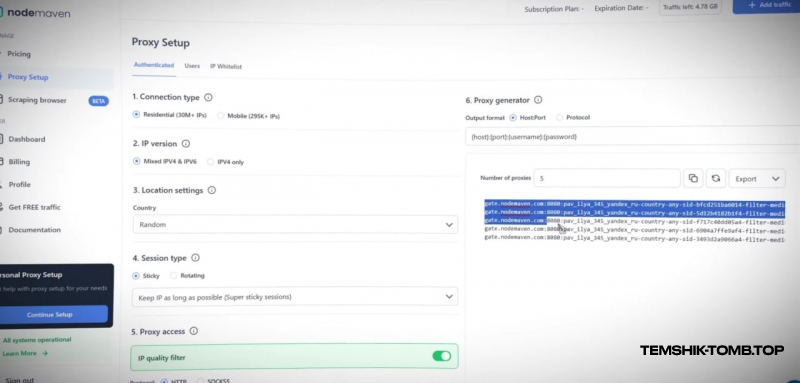Switch to the Users tab
This screenshot has width=800, height=383.
pyautogui.click(x=192, y=66)
